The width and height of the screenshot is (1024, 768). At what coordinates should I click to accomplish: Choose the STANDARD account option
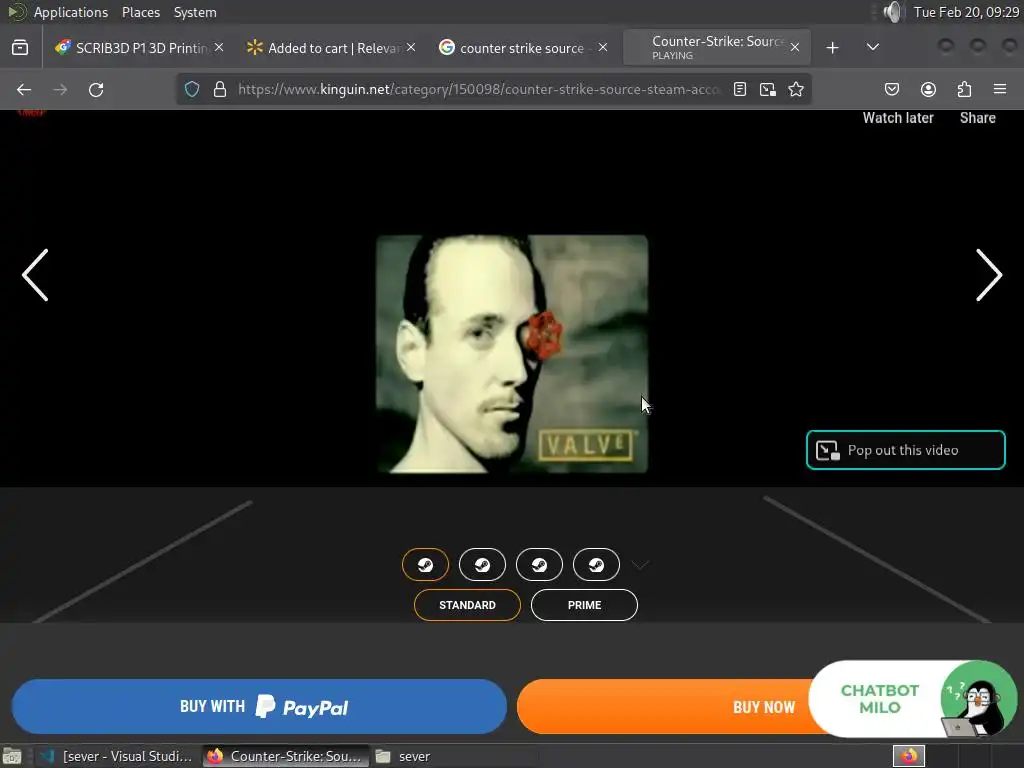pos(467,605)
